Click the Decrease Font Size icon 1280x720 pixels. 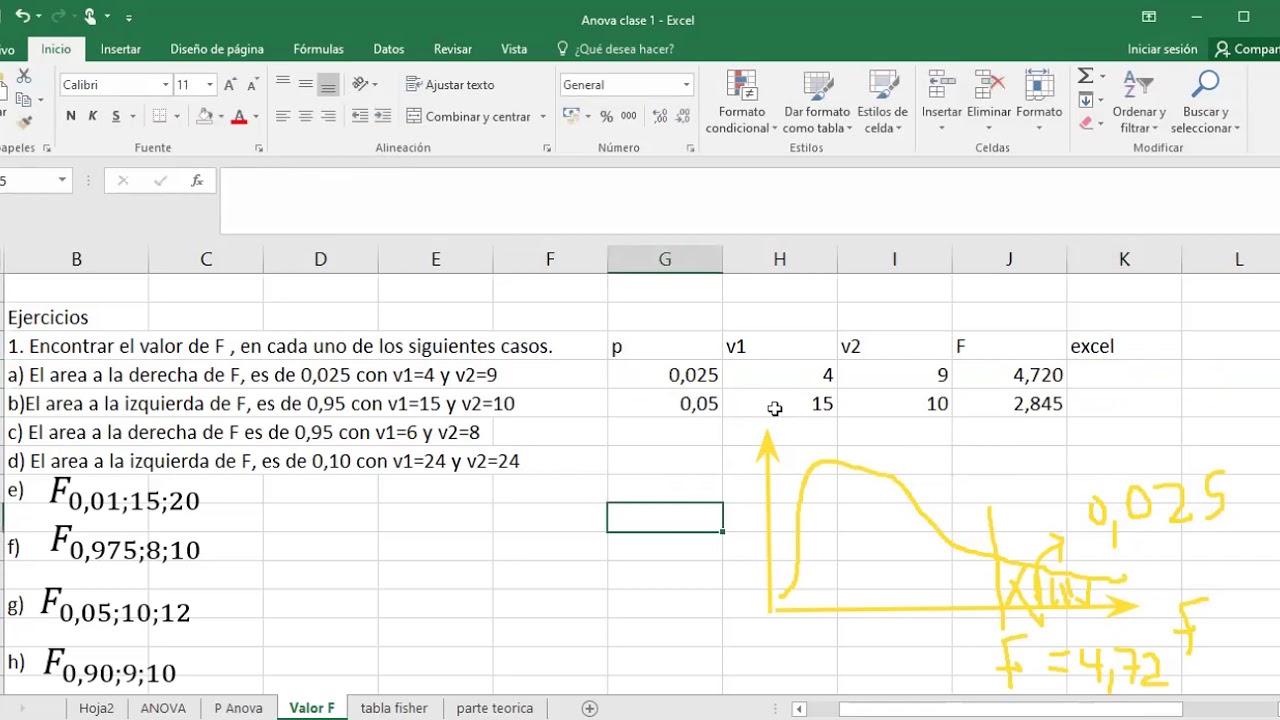tap(253, 85)
